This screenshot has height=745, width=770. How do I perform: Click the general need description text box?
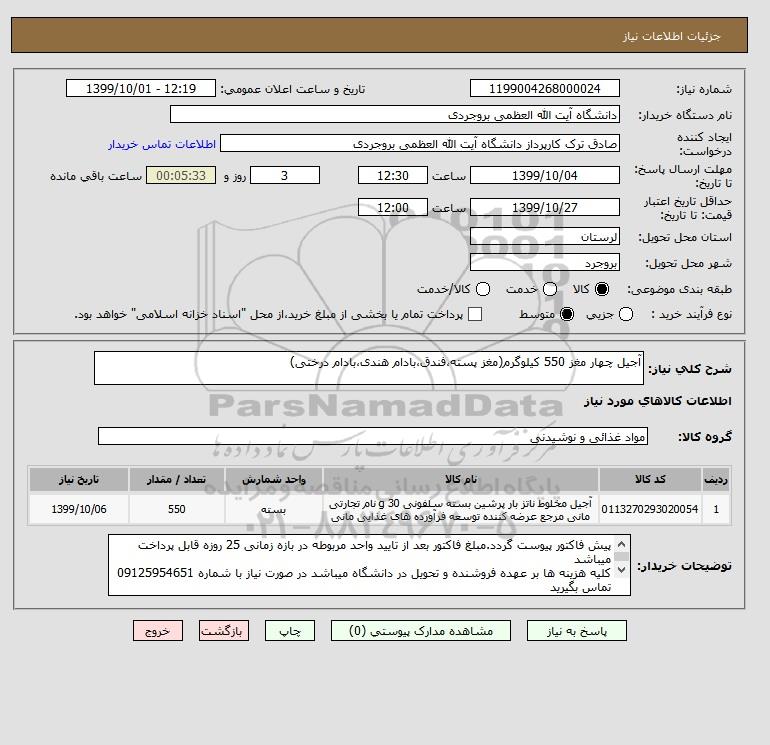(369, 368)
